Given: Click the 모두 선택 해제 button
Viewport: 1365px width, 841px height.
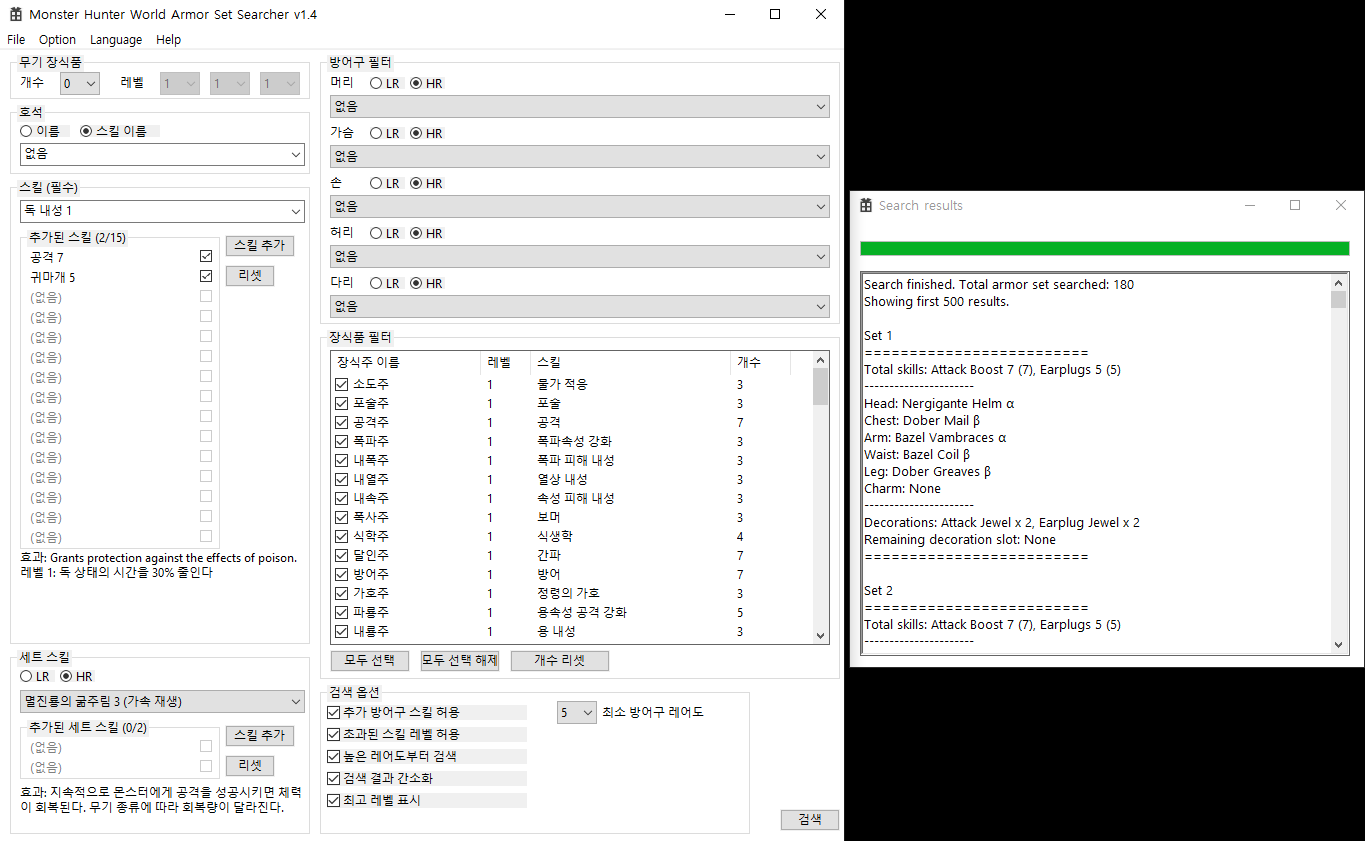Looking at the screenshot, I should [x=460, y=660].
